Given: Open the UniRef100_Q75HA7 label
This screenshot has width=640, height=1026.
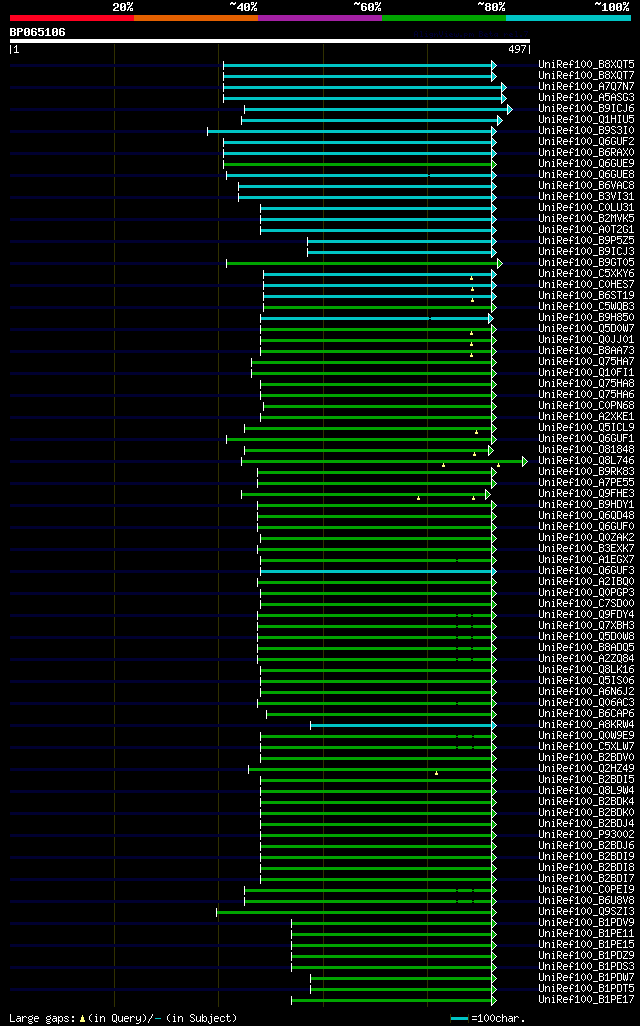Looking at the screenshot, I should (586, 362).
